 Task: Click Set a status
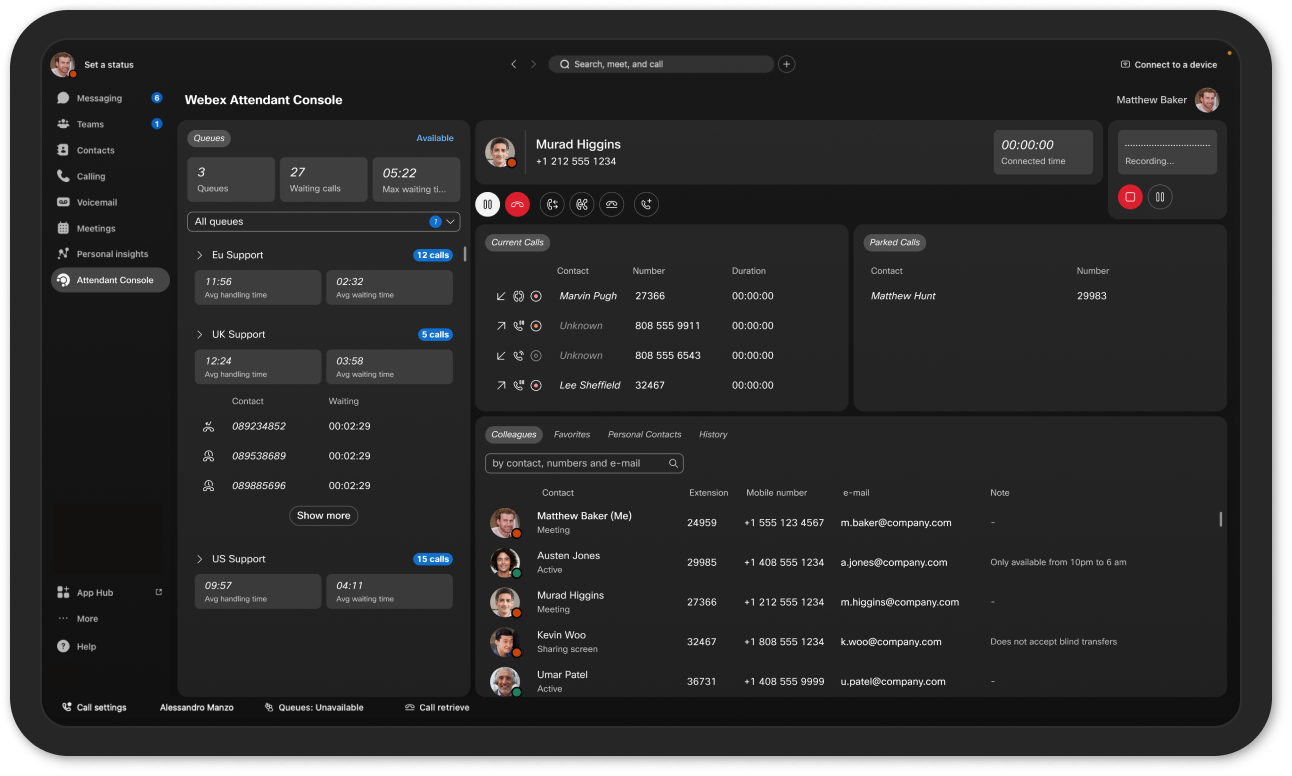coord(109,65)
